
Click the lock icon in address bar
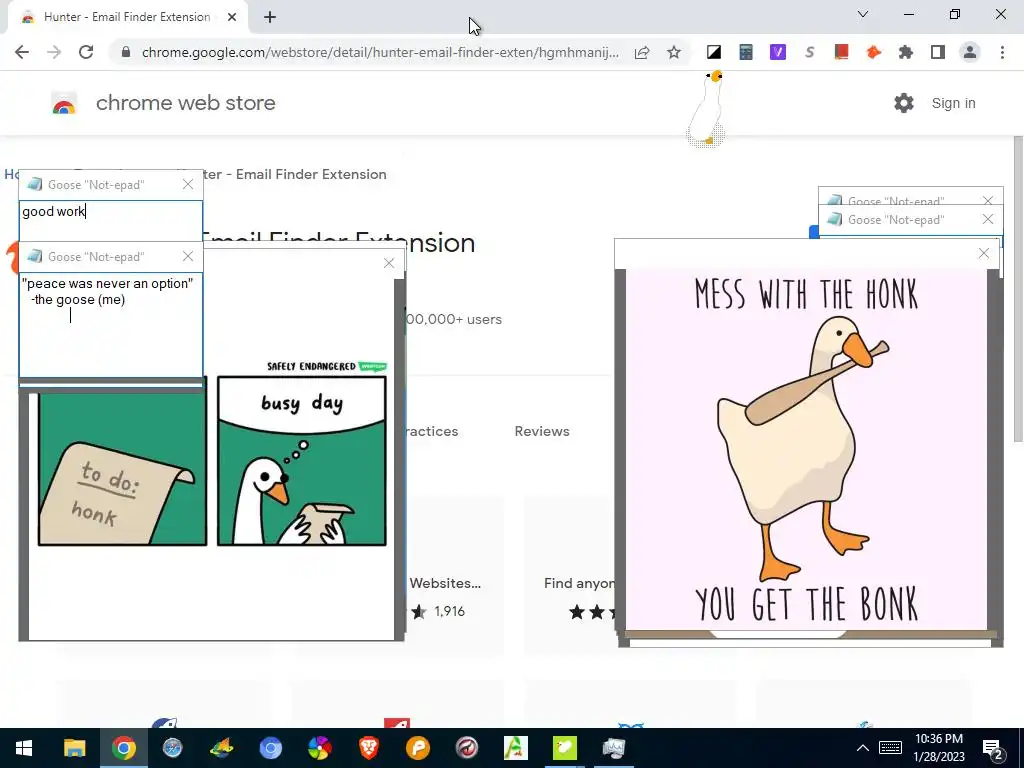click(126, 52)
